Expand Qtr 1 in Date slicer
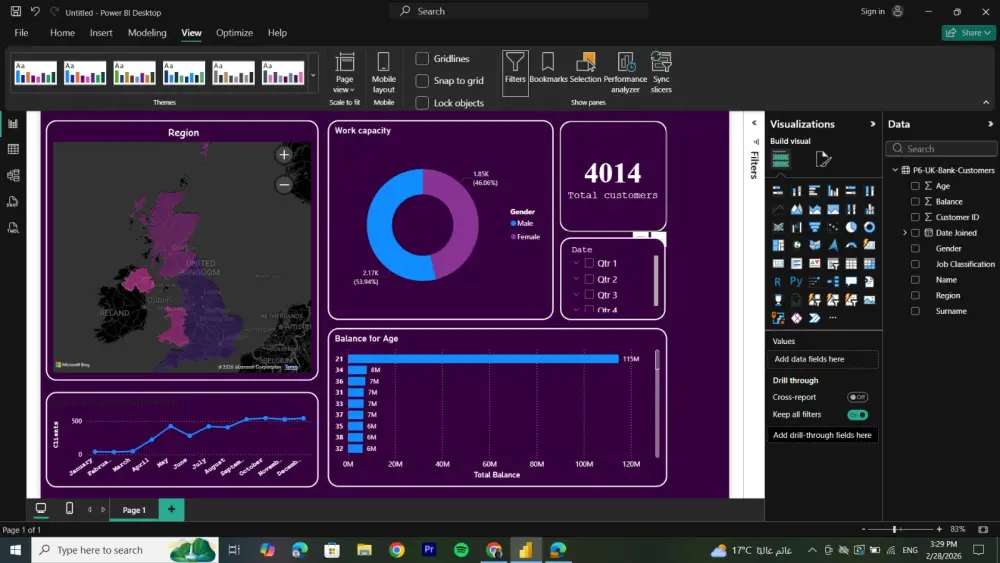Image resolution: width=1000 pixels, height=563 pixels. click(577, 263)
